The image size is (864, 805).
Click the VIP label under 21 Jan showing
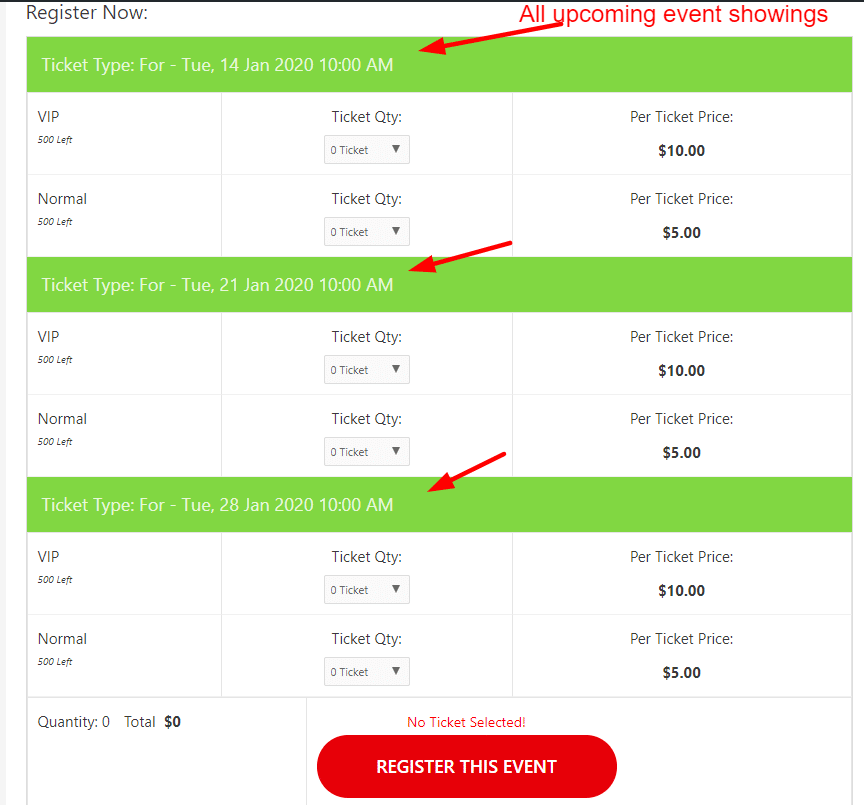pyautogui.click(x=48, y=337)
